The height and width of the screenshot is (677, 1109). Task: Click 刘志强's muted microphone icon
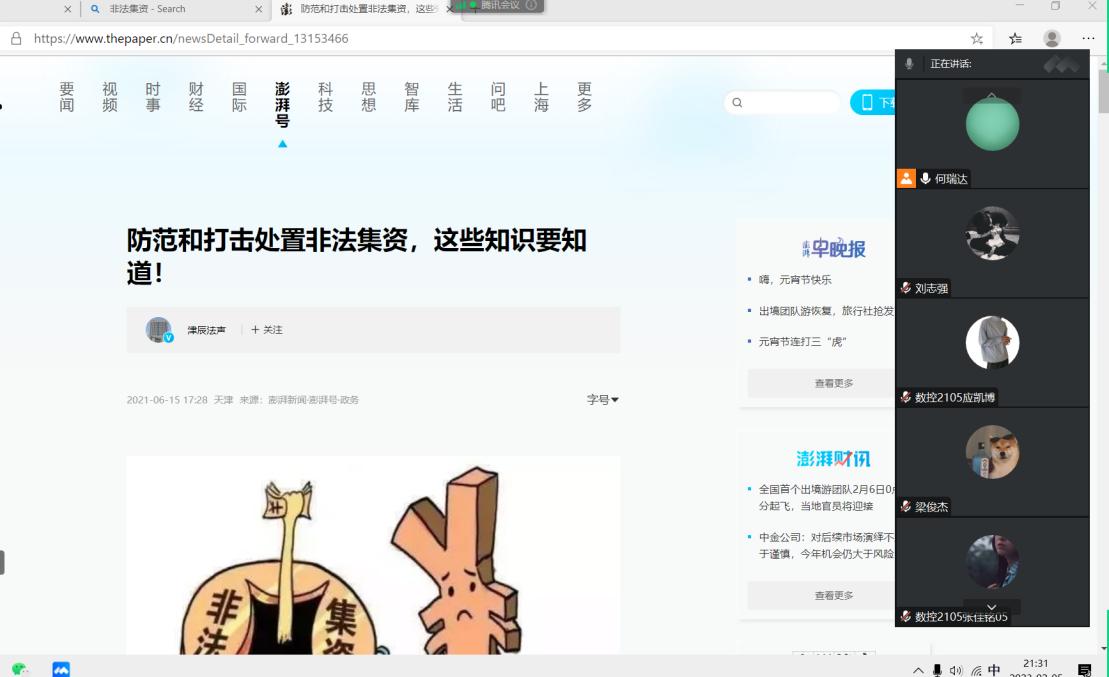(906, 288)
